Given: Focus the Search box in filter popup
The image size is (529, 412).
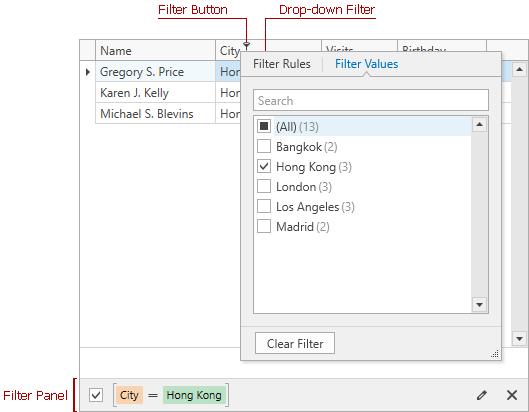Looking at the screenshot, I should (371, 100).
